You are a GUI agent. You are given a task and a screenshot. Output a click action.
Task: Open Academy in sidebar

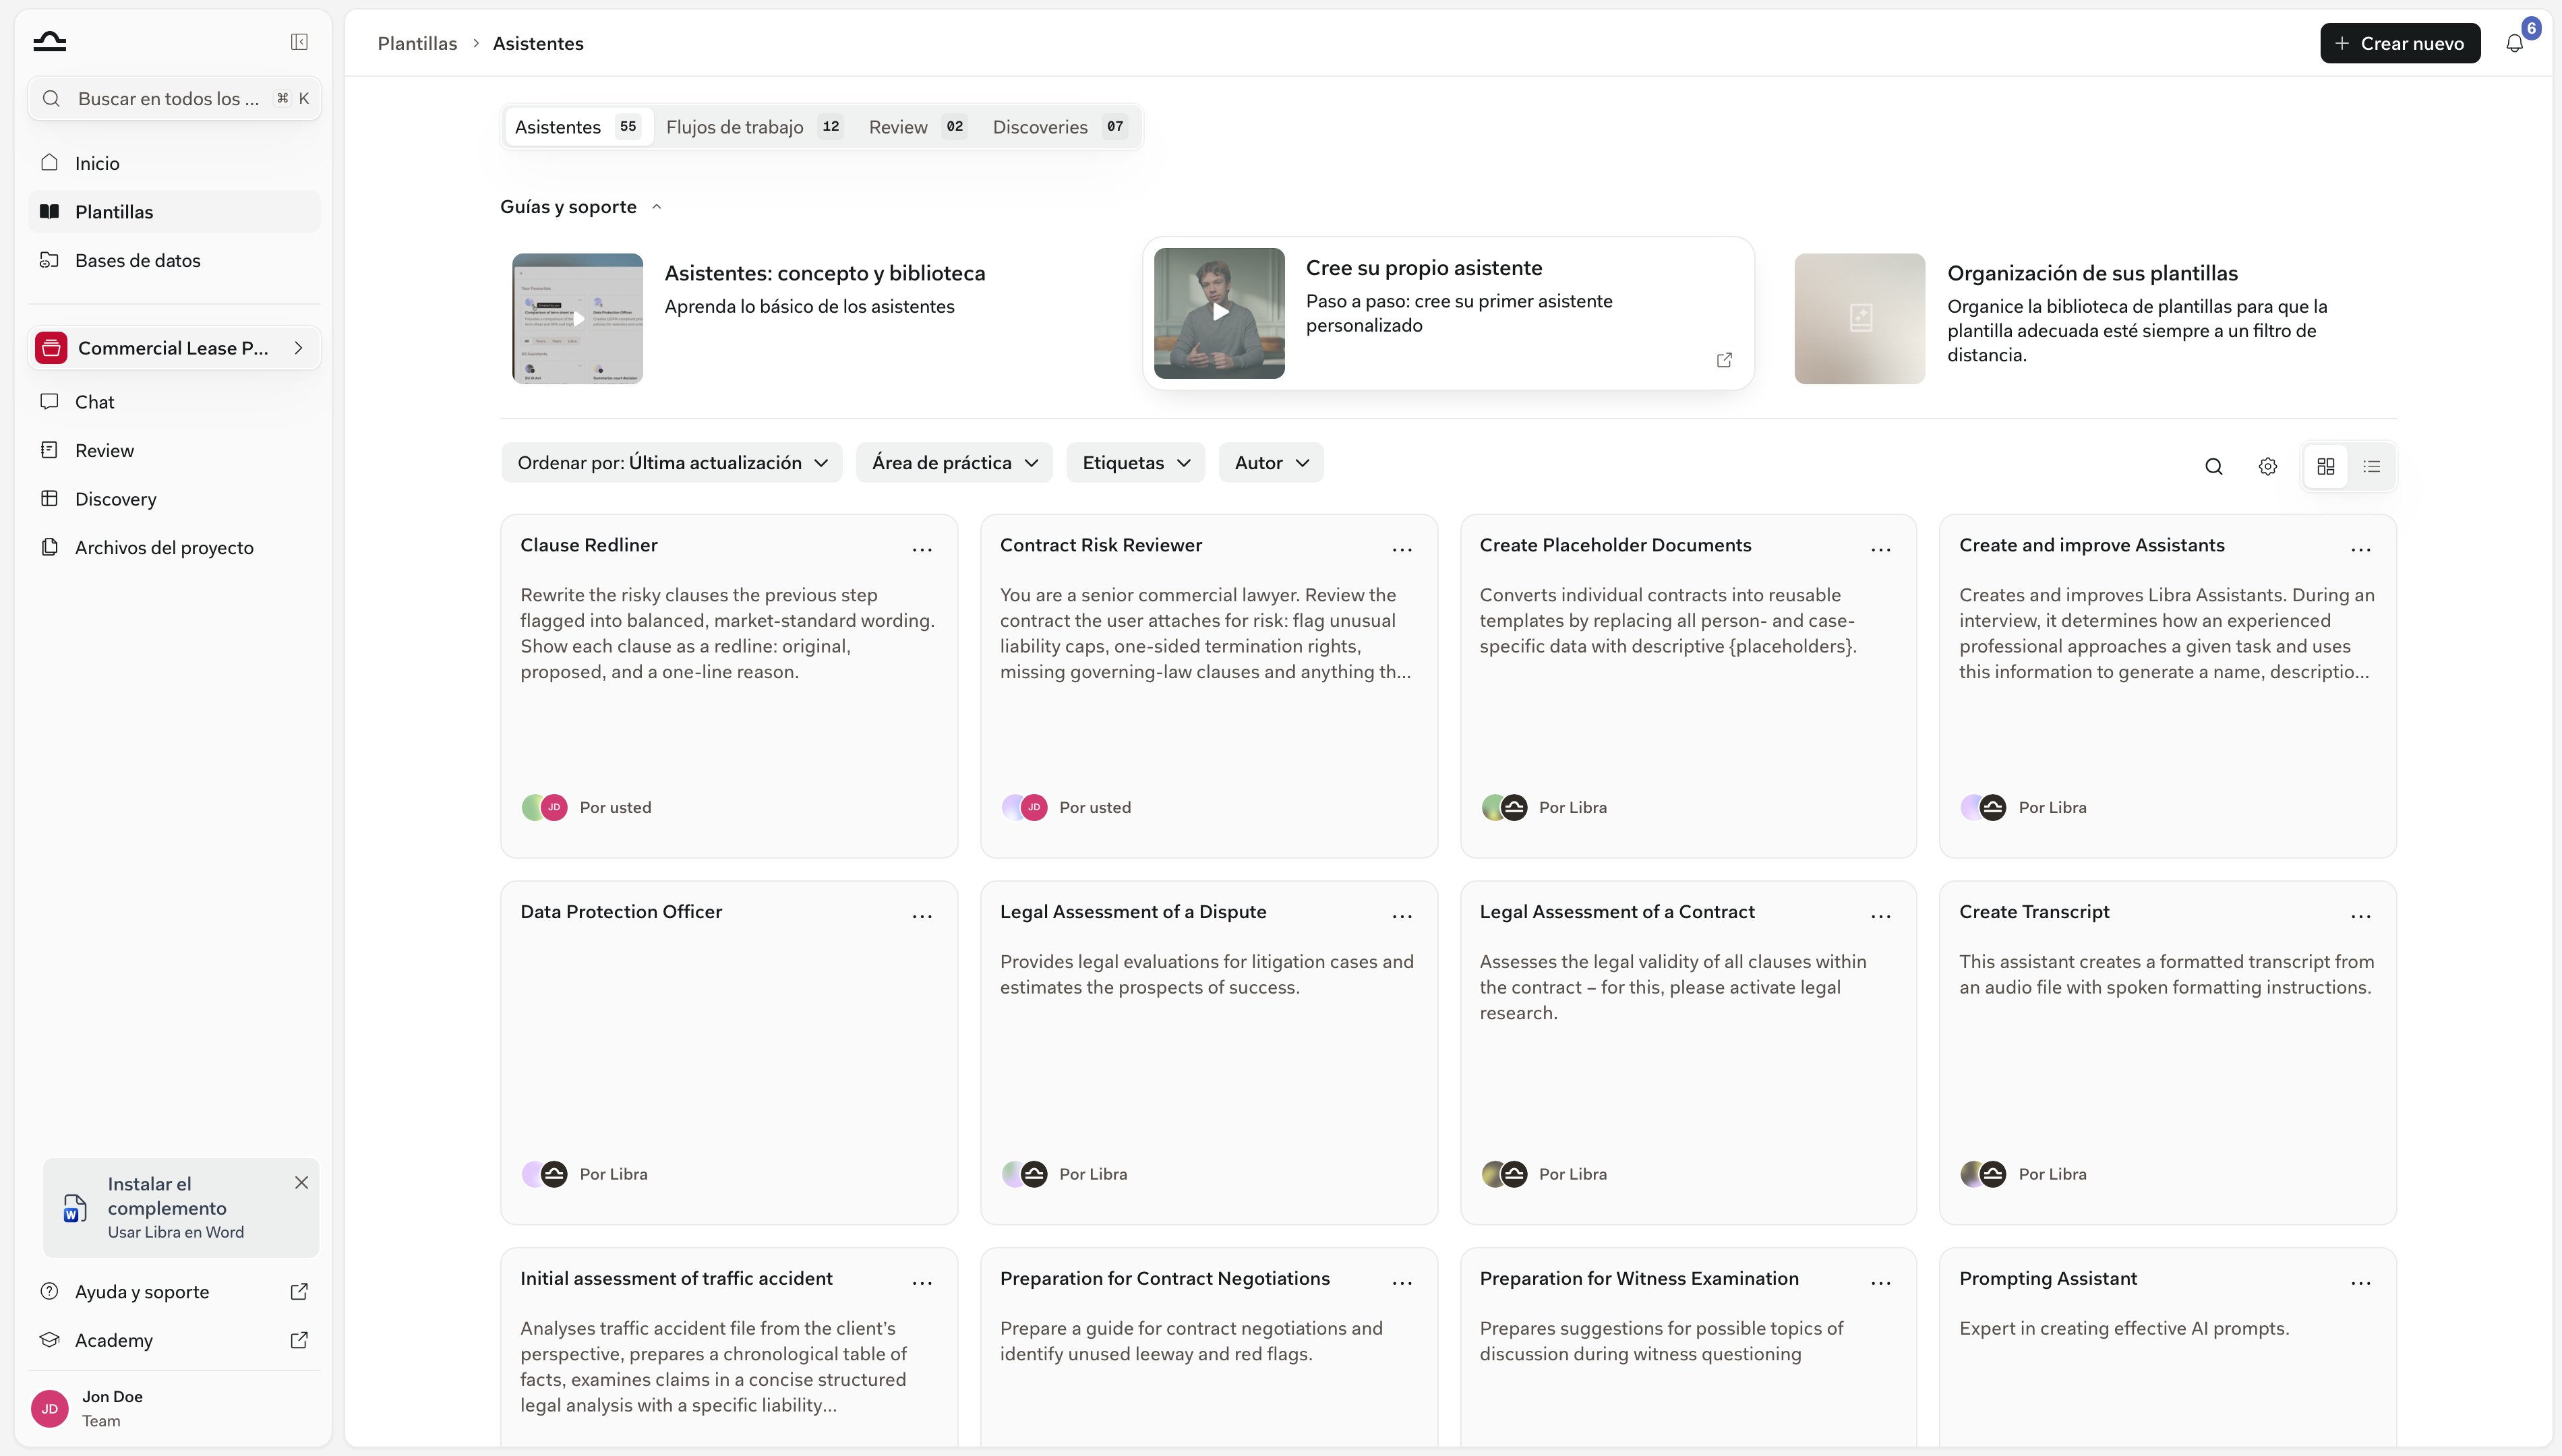tap(175, 1340)
